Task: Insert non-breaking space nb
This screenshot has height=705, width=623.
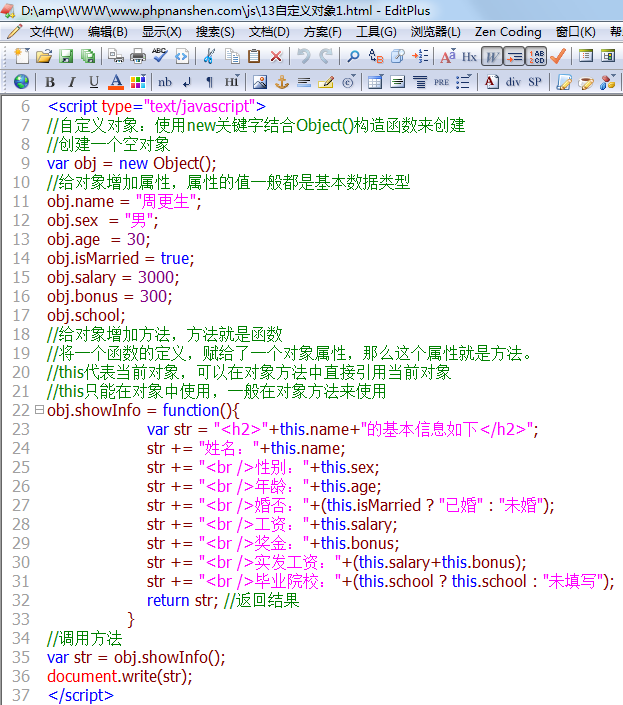Action: click(165, 82)
